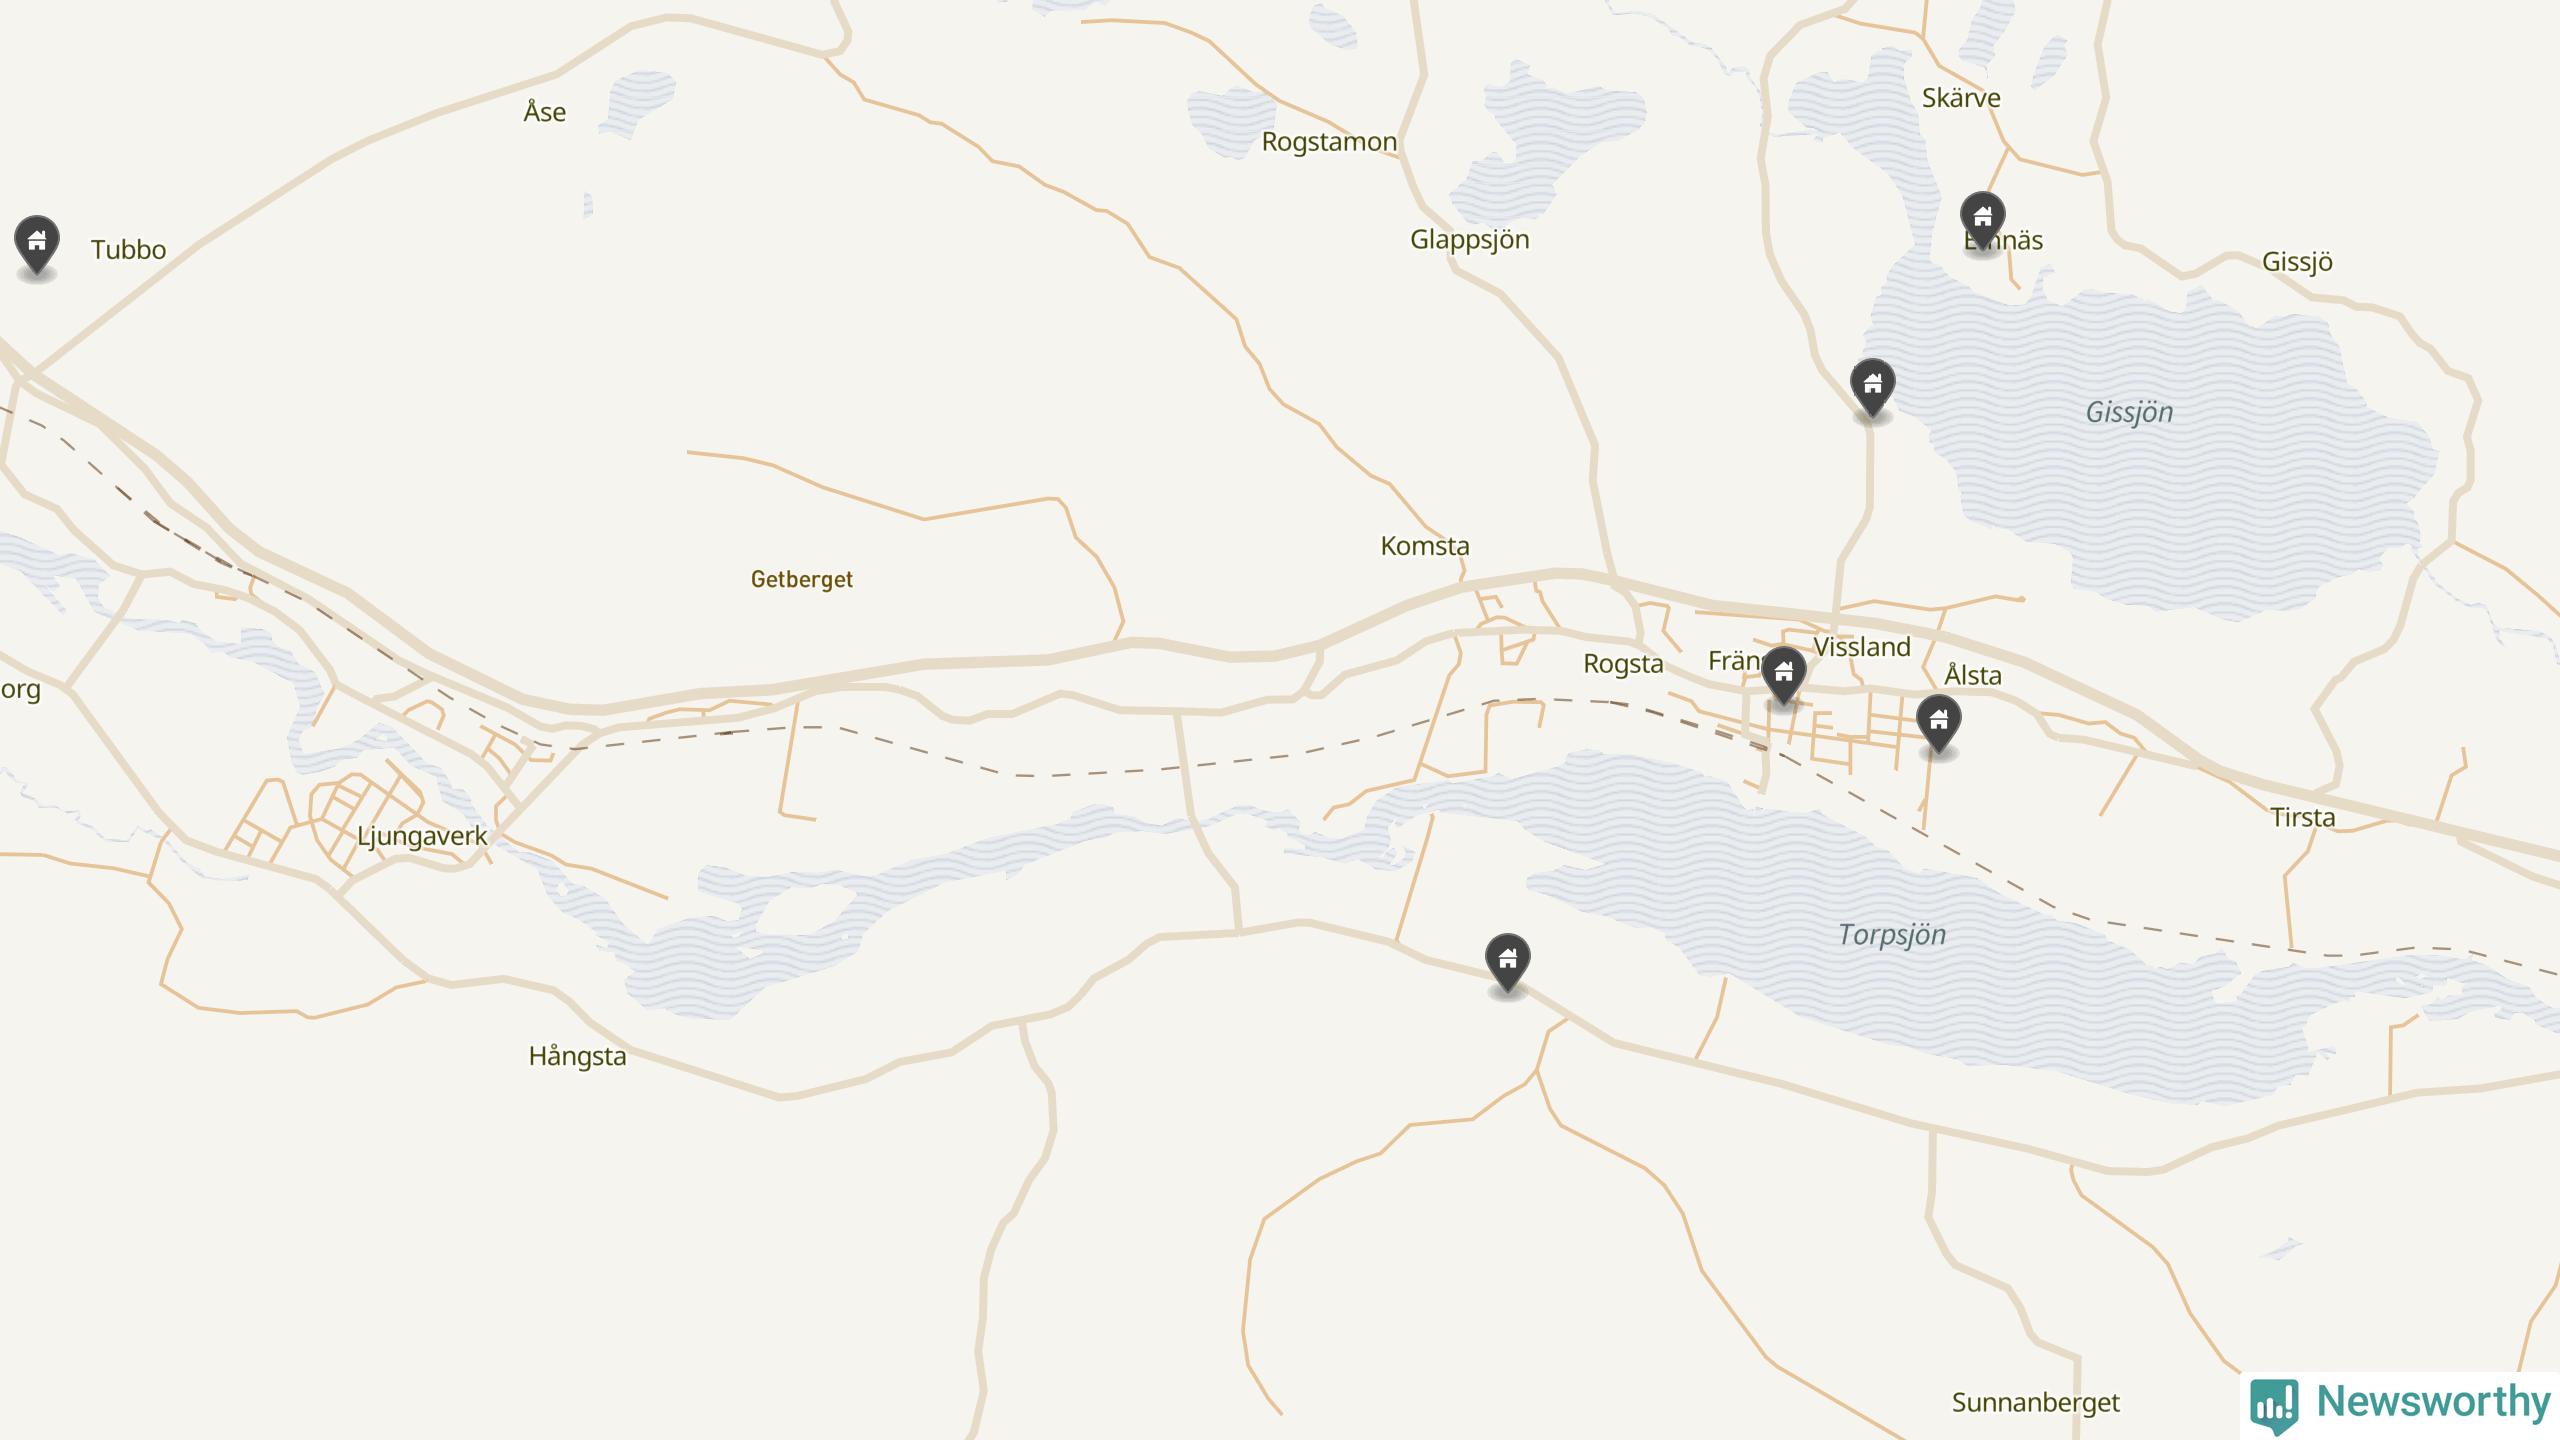Select the Tirsta place label
Image resolution: width=2560 pixels, height=1440 pixels.
tap(2303, 818)
